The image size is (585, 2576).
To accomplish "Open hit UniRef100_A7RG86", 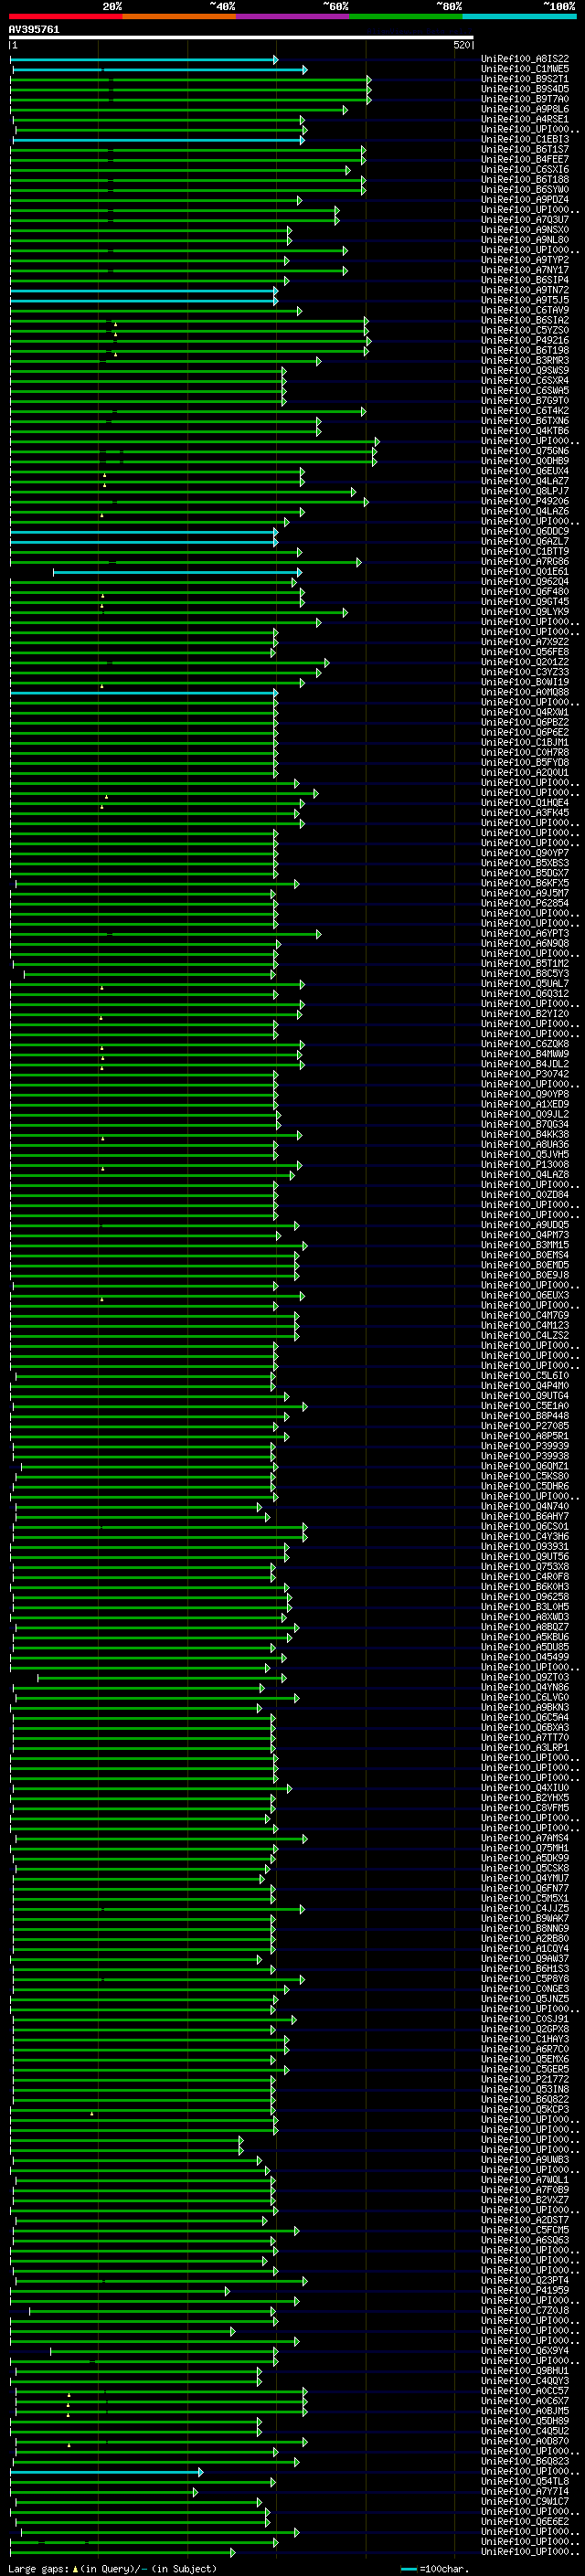I will [x=525, y=562].
